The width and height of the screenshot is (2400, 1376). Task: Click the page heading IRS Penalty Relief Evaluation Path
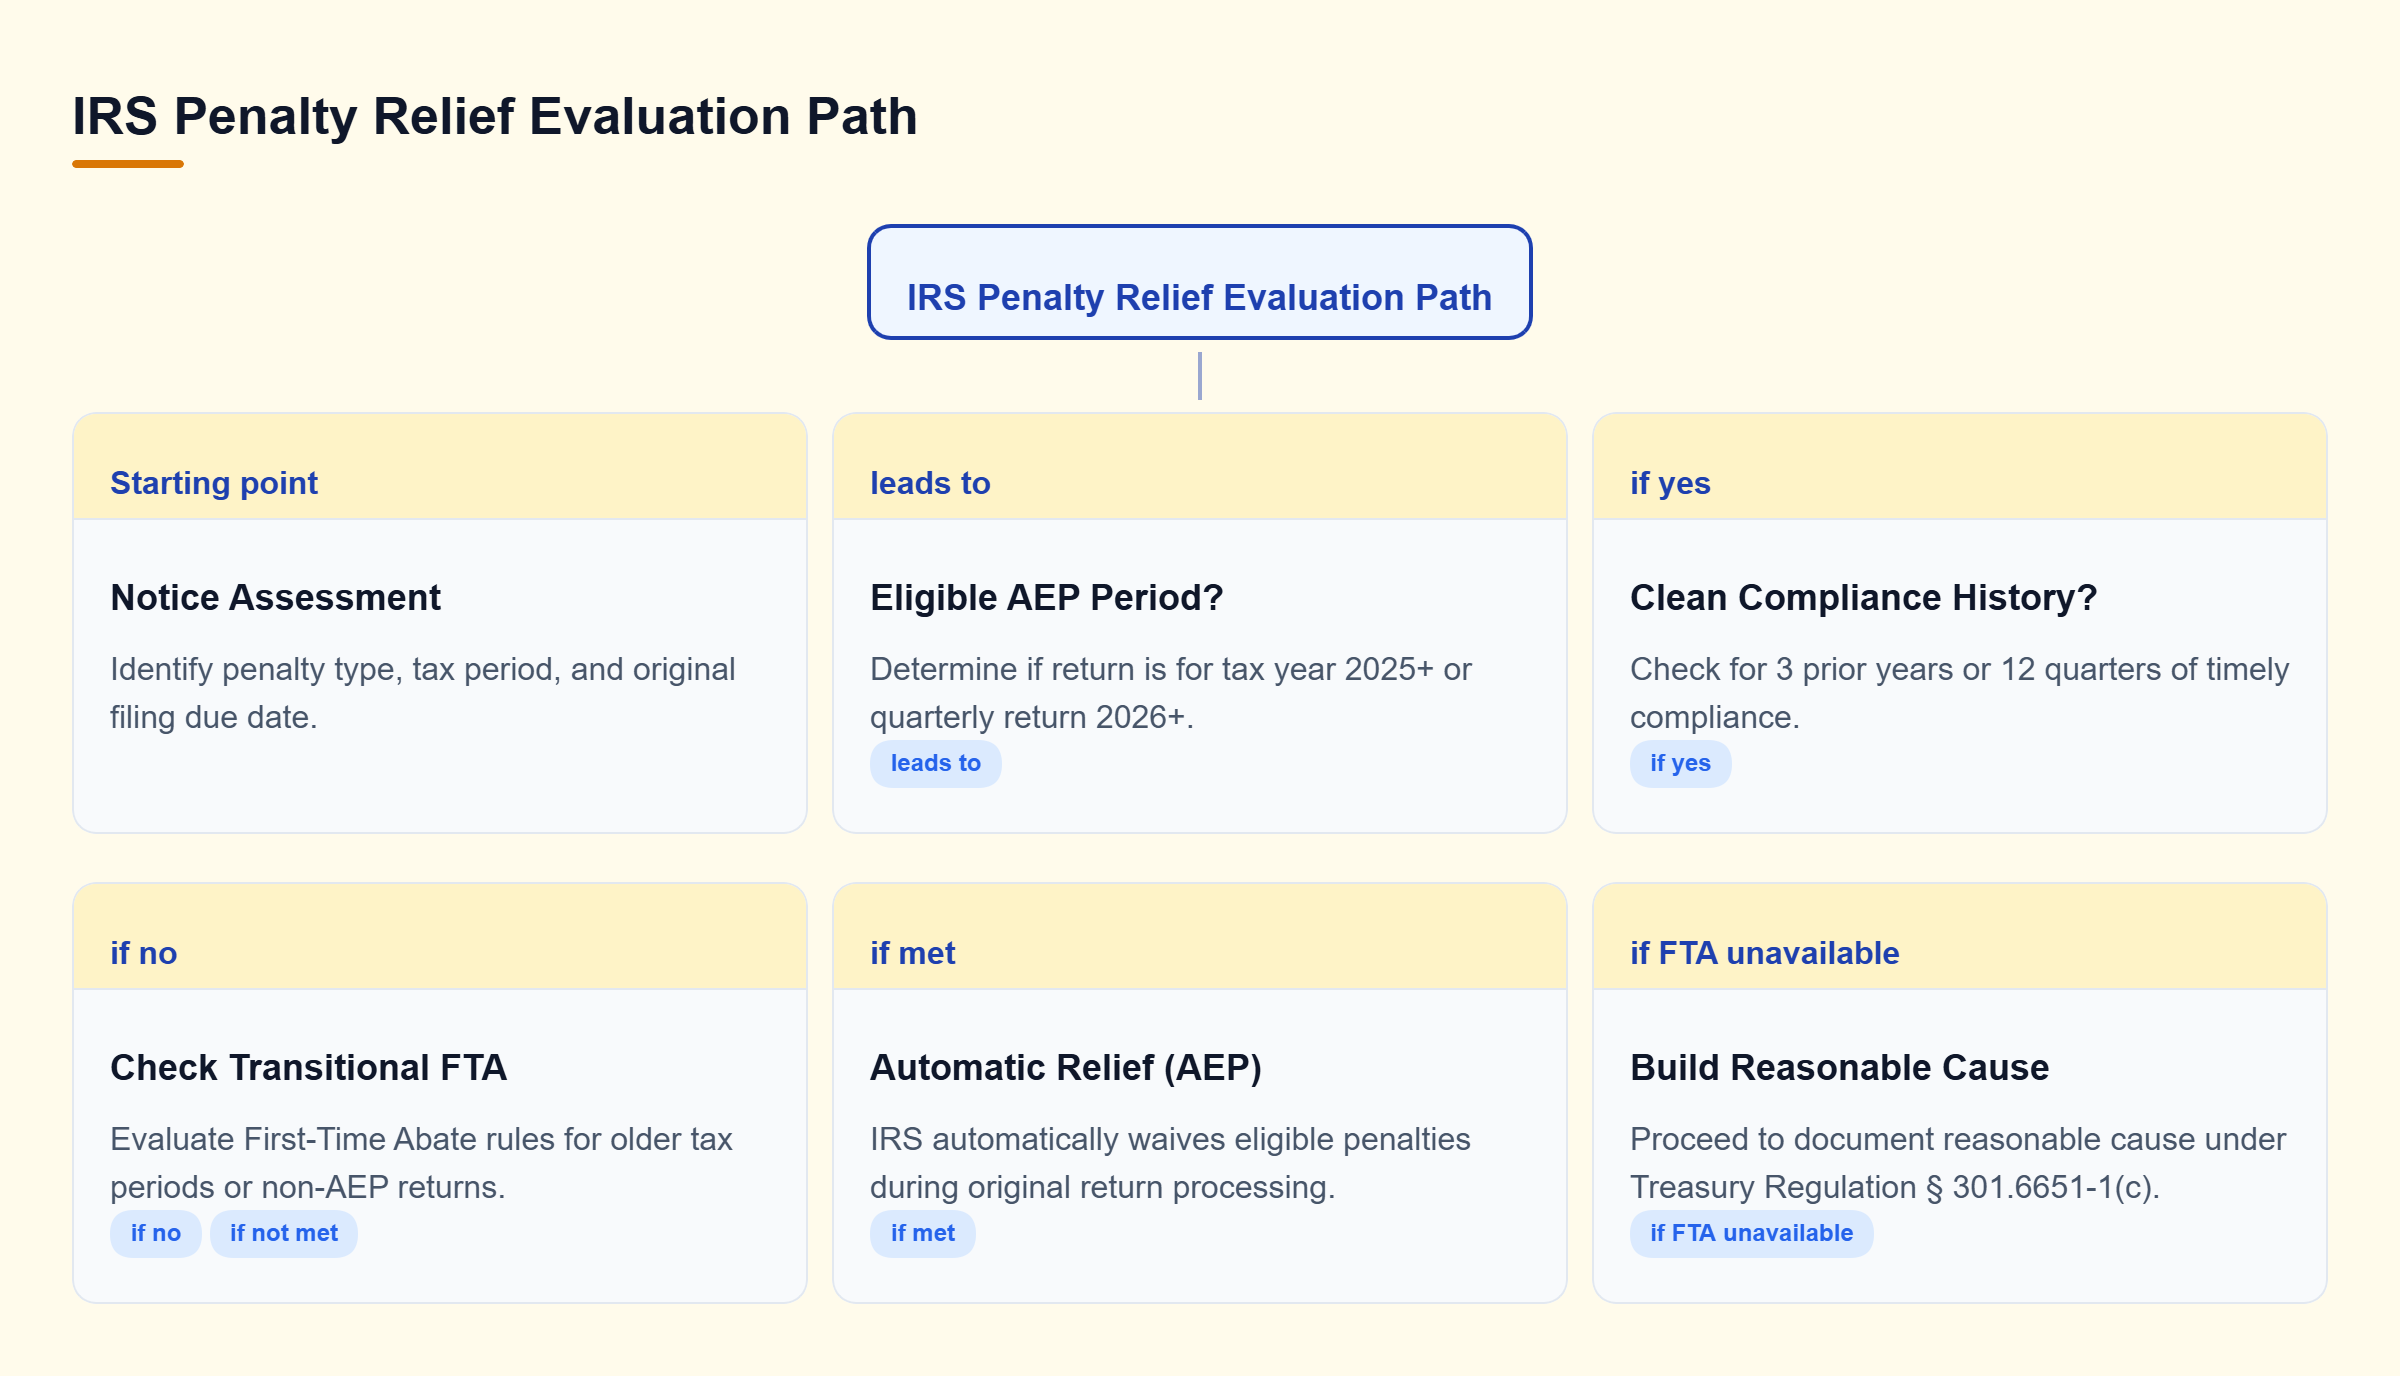(495, 116)
